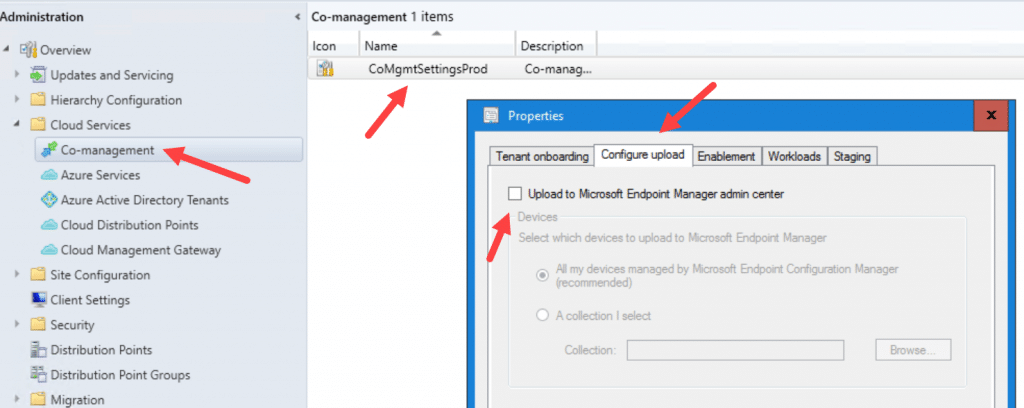Click the Properties dialog title icon
Viewport: 1024px width, 408px height.
pyautogui.click(x=490, y=116)
